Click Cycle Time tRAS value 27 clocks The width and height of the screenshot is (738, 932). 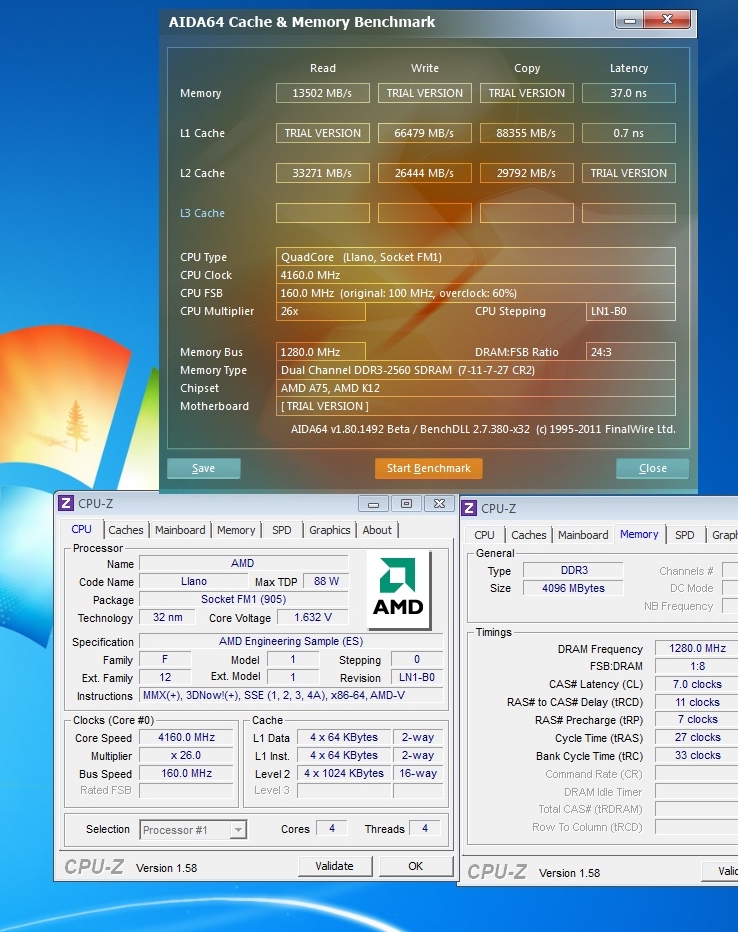coord(697,738)
